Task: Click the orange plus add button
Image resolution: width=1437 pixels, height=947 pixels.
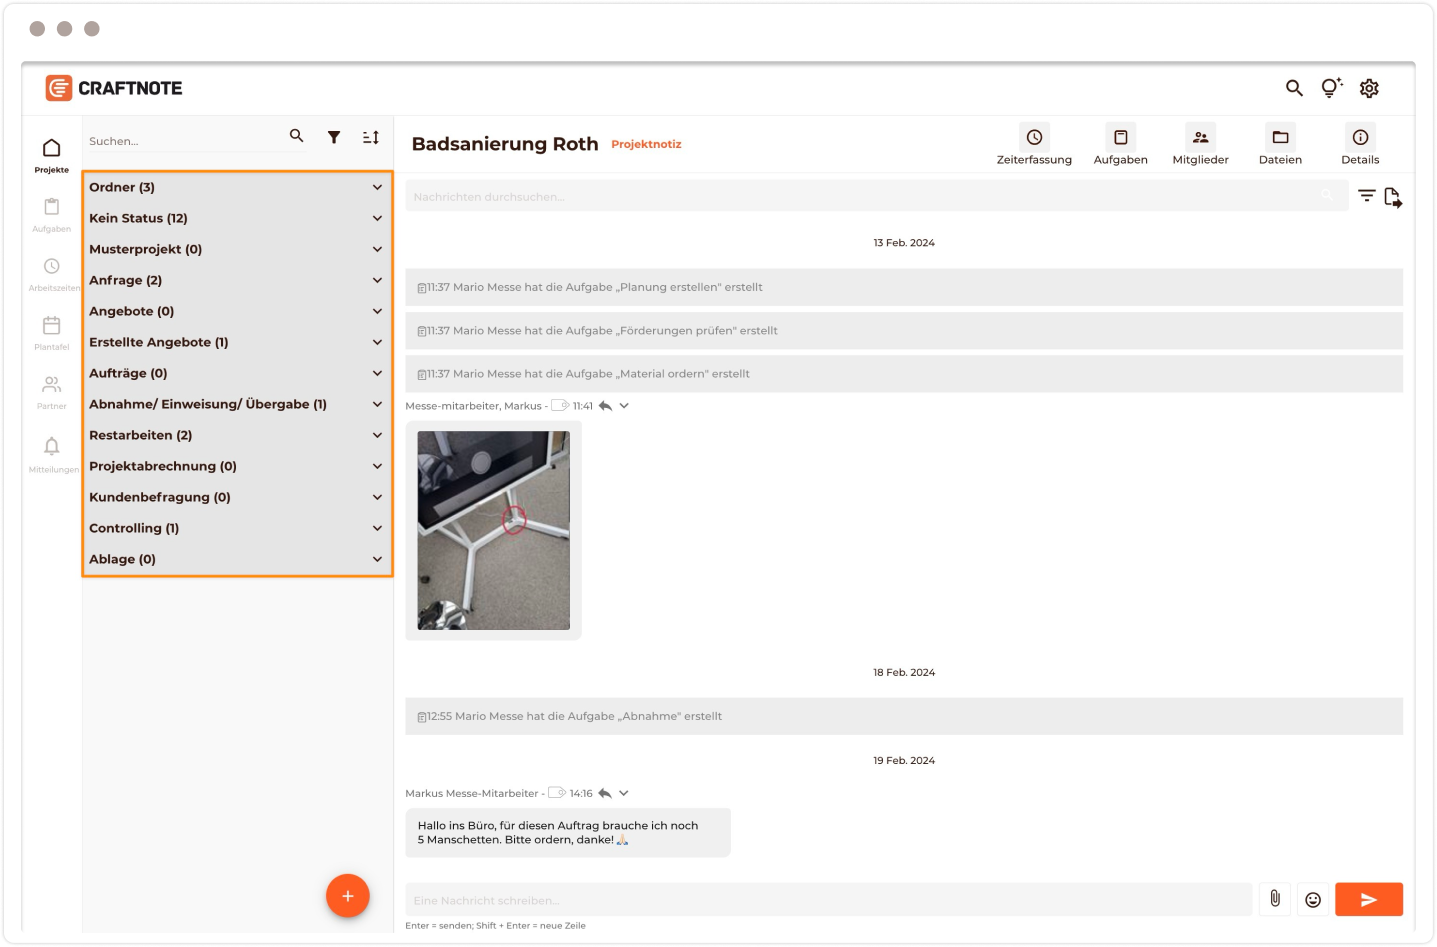Action: coord(348,896)
